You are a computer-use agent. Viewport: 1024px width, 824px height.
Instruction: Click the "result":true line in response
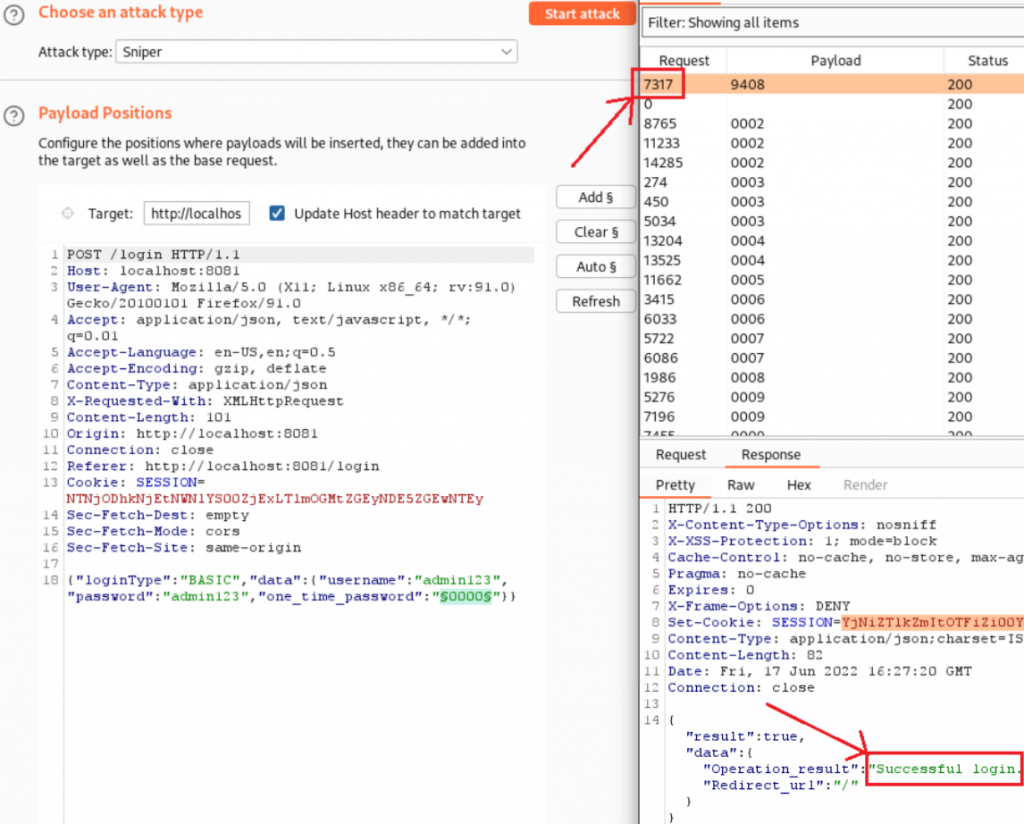(746, 737)
